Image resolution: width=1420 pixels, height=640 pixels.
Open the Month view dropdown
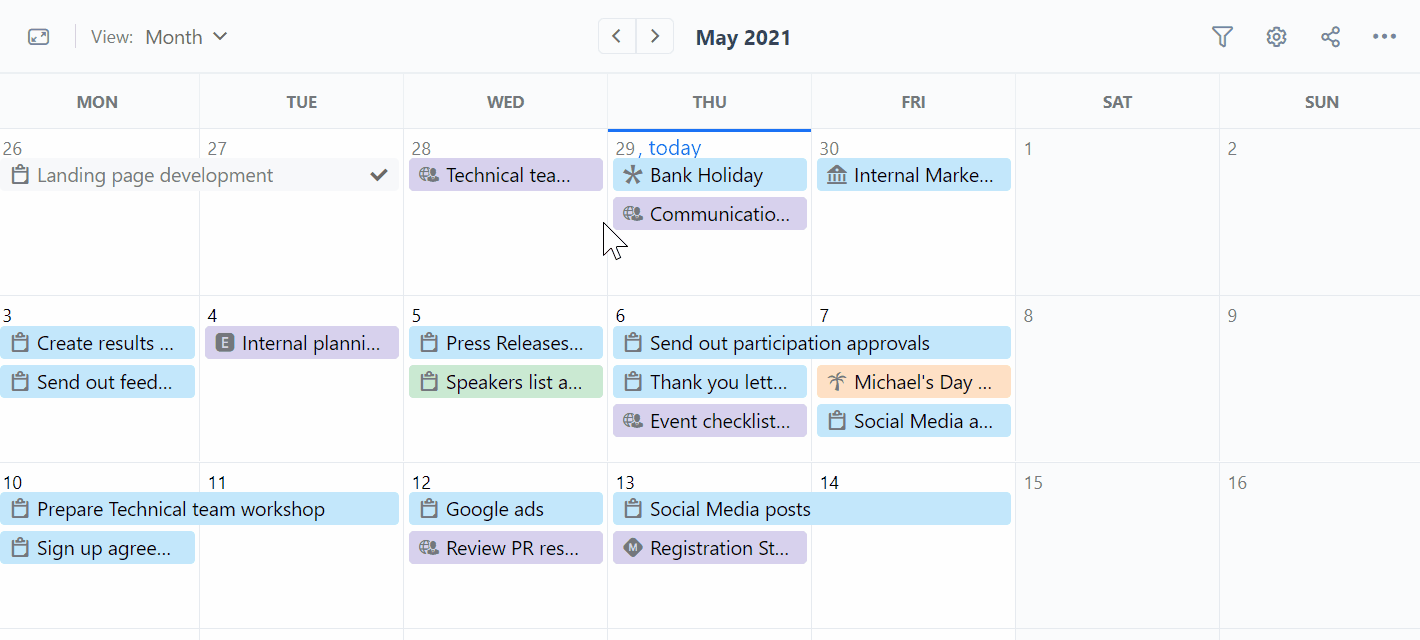pos(186,37)
